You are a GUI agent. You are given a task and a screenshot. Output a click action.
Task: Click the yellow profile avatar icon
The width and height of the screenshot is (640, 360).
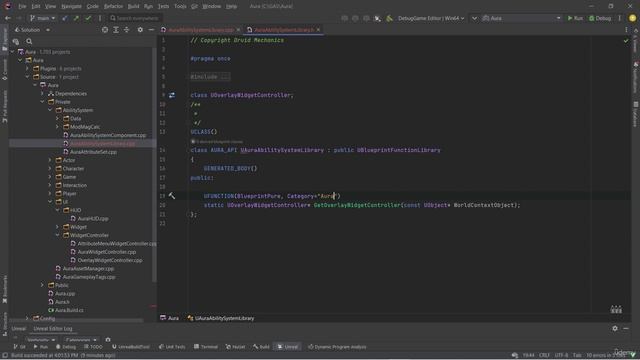(x=632, y=18)
